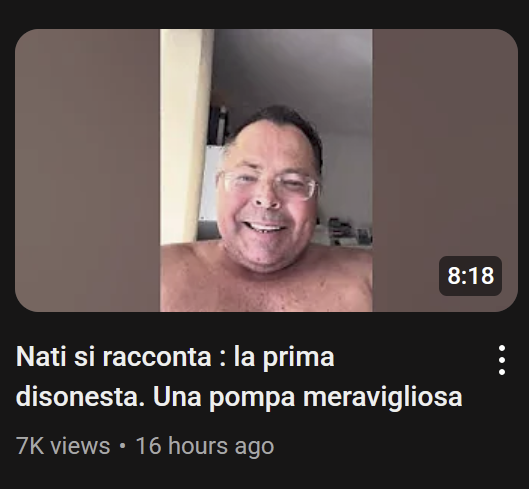
Task: Click the left blurred side of the thumbnail
Action: pos(87,170)
